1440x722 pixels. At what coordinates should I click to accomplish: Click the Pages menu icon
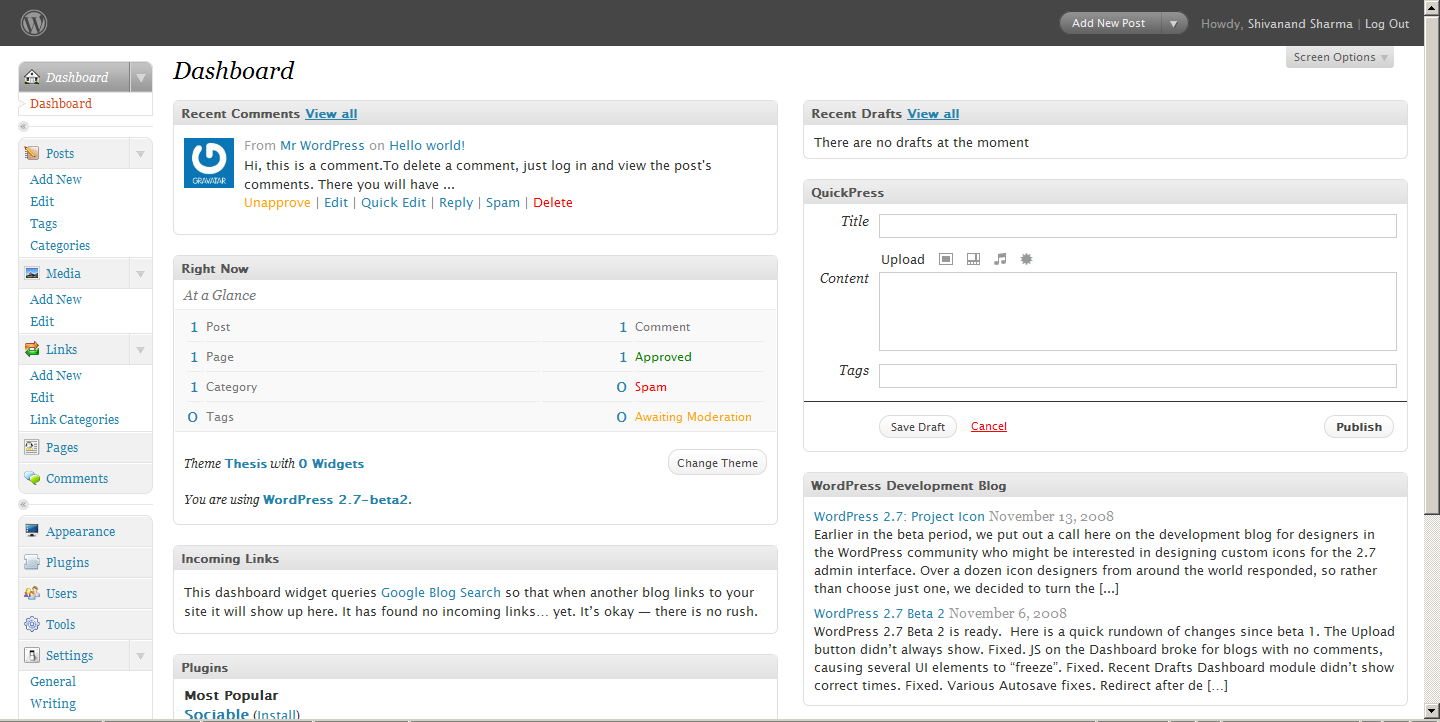pos(32,447)
